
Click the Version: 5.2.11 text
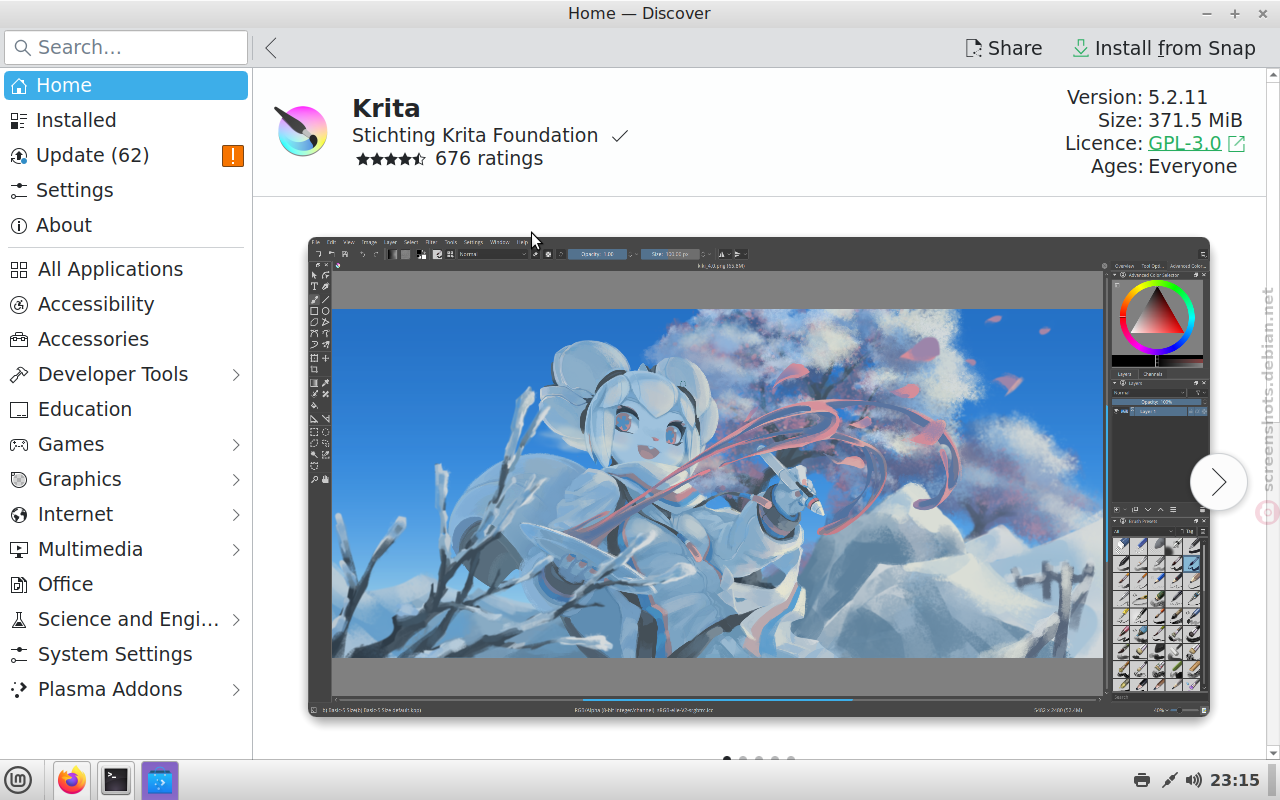coord(1137,97)
